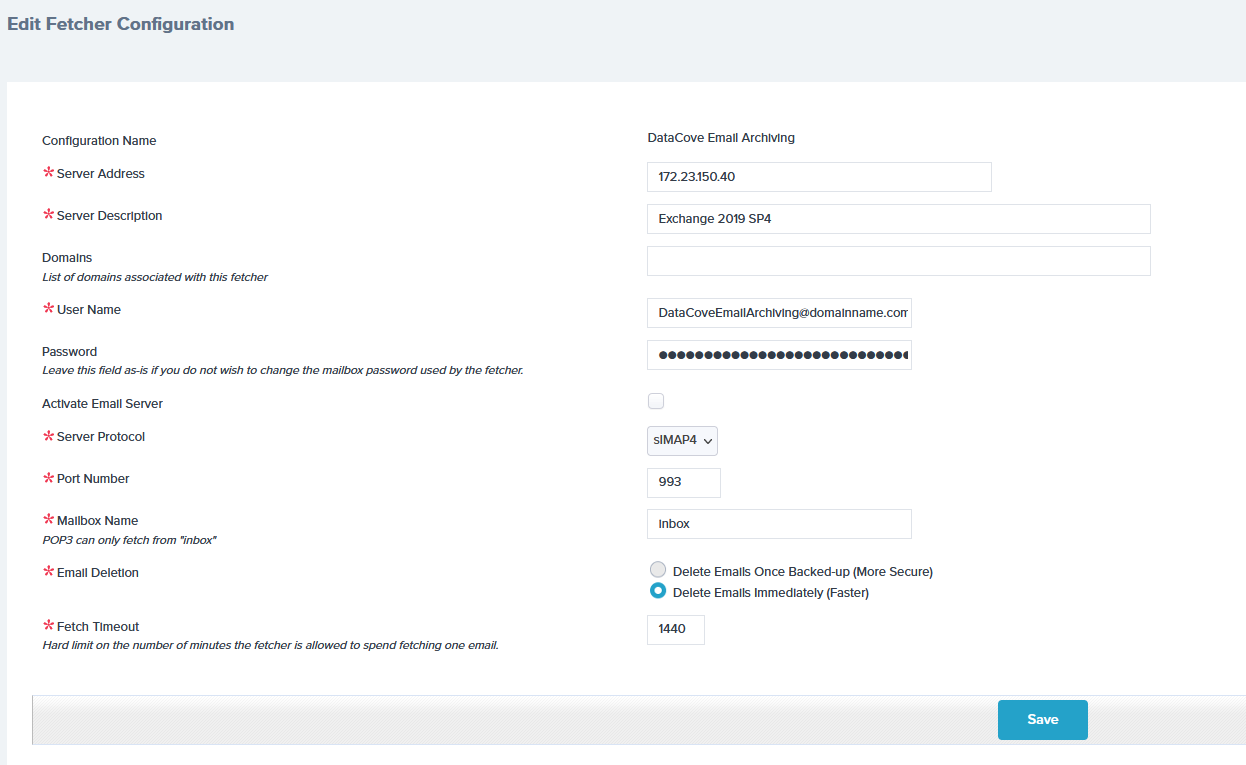The image size is (1246, 765).
Task: Click the Port Number field
Action: tap(684, 482)
